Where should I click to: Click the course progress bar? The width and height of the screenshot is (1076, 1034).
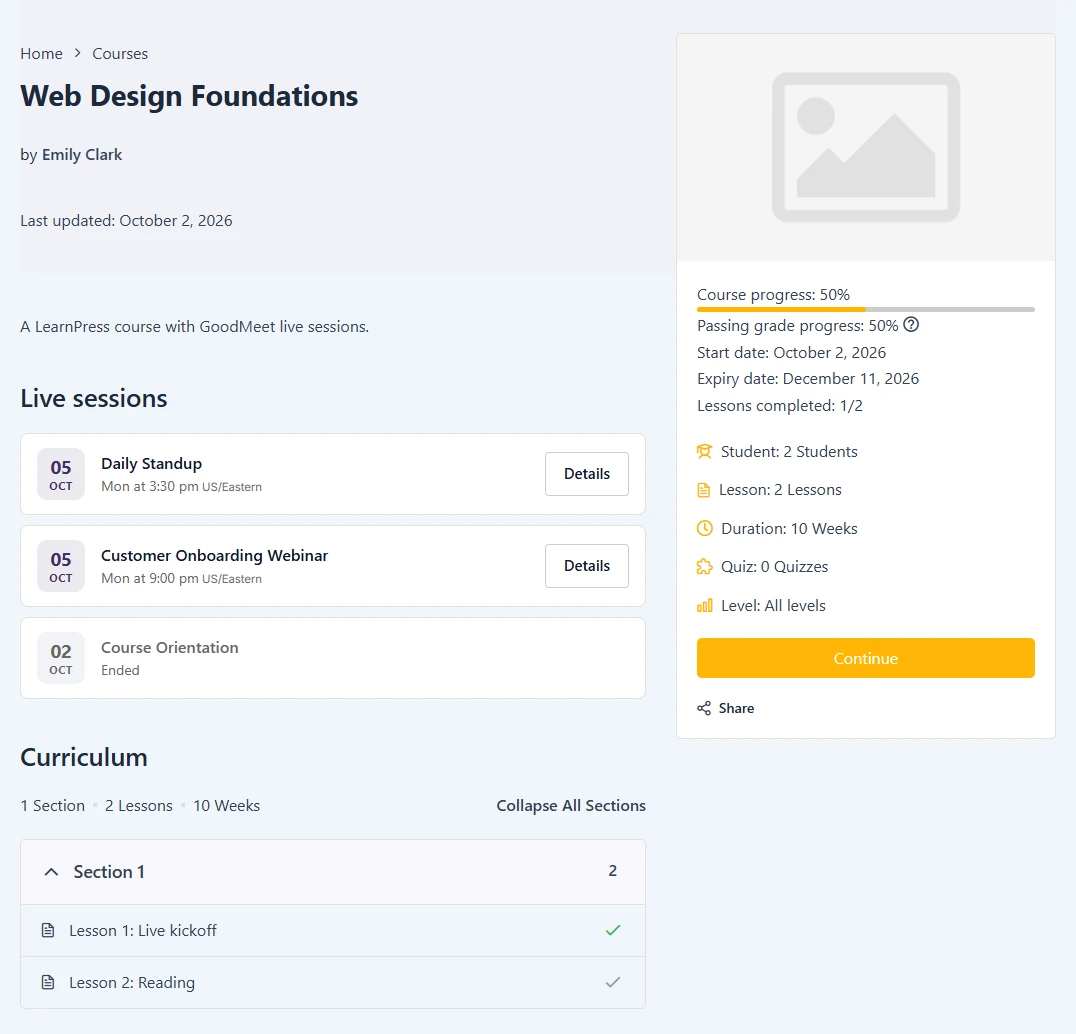tap(866, 309)
